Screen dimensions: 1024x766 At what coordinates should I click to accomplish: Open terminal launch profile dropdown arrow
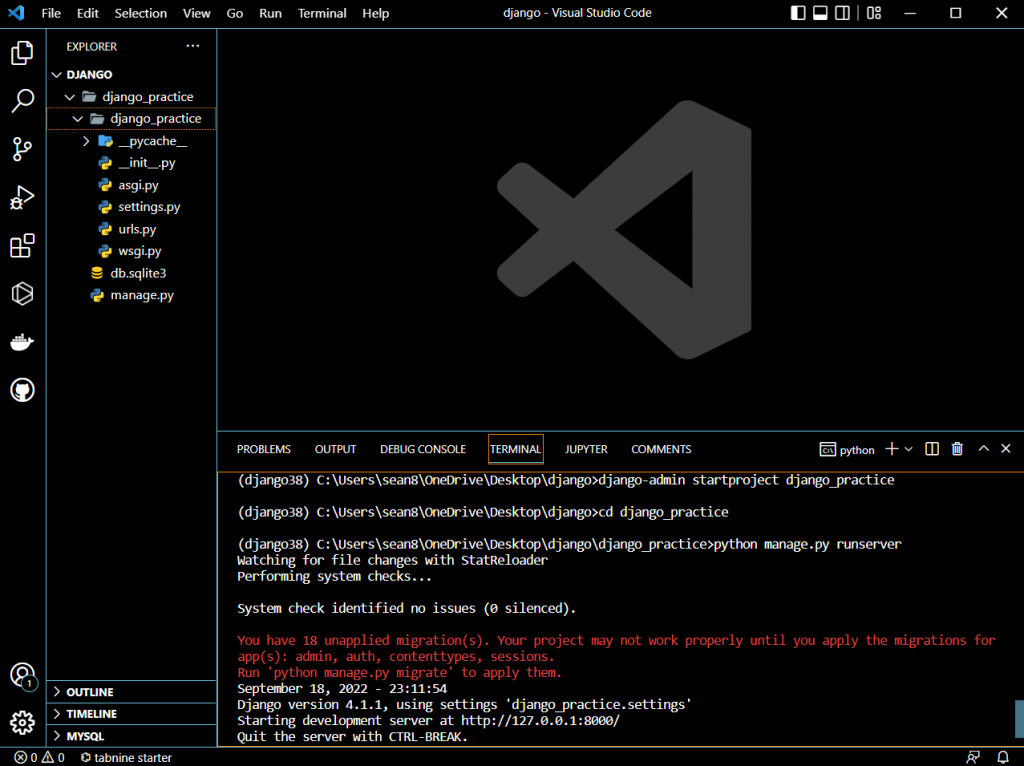[x=908, y=449]
